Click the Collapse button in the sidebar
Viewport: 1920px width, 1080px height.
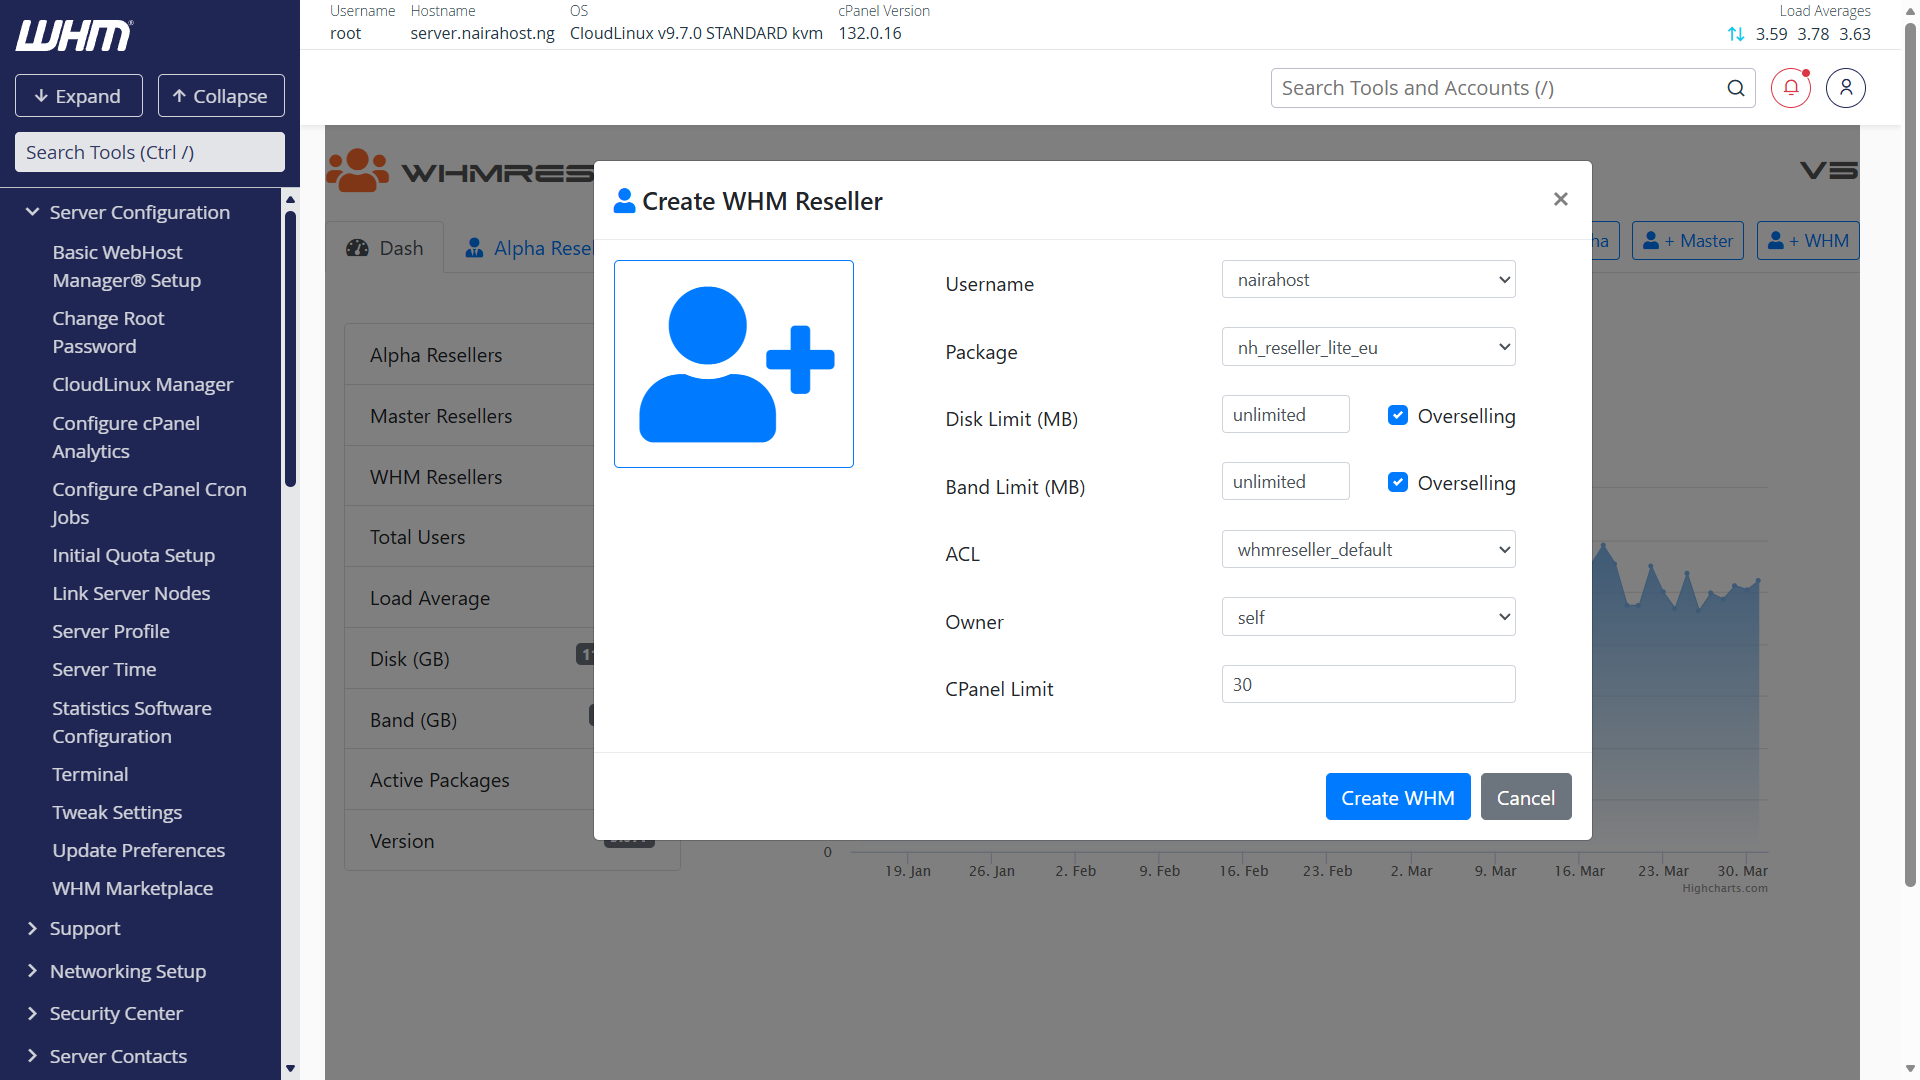pyautogui.click(x=221, y=96)
